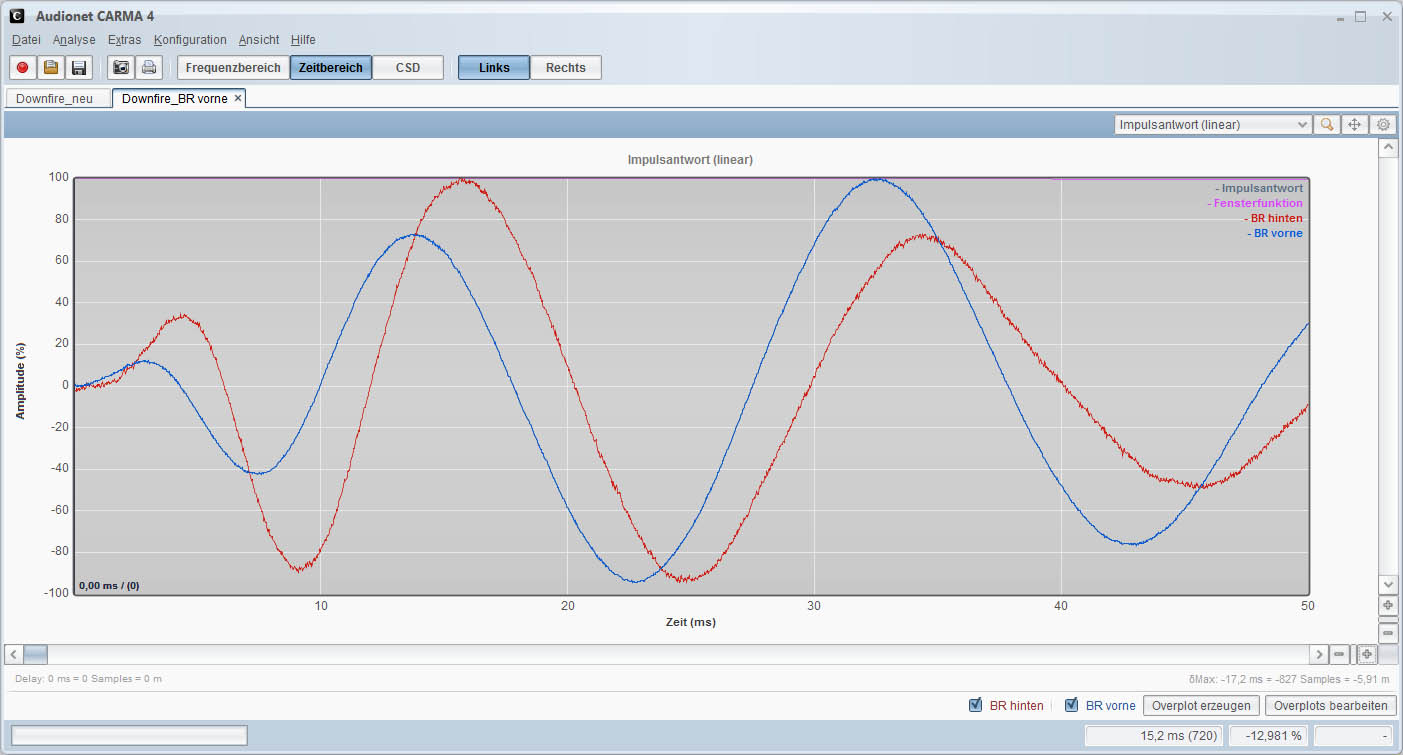This screenshot has height=755, width=1403.
Task: Click the Overplots bearbeiten button
Action: pyautogui.click(x=1330, y=706)
